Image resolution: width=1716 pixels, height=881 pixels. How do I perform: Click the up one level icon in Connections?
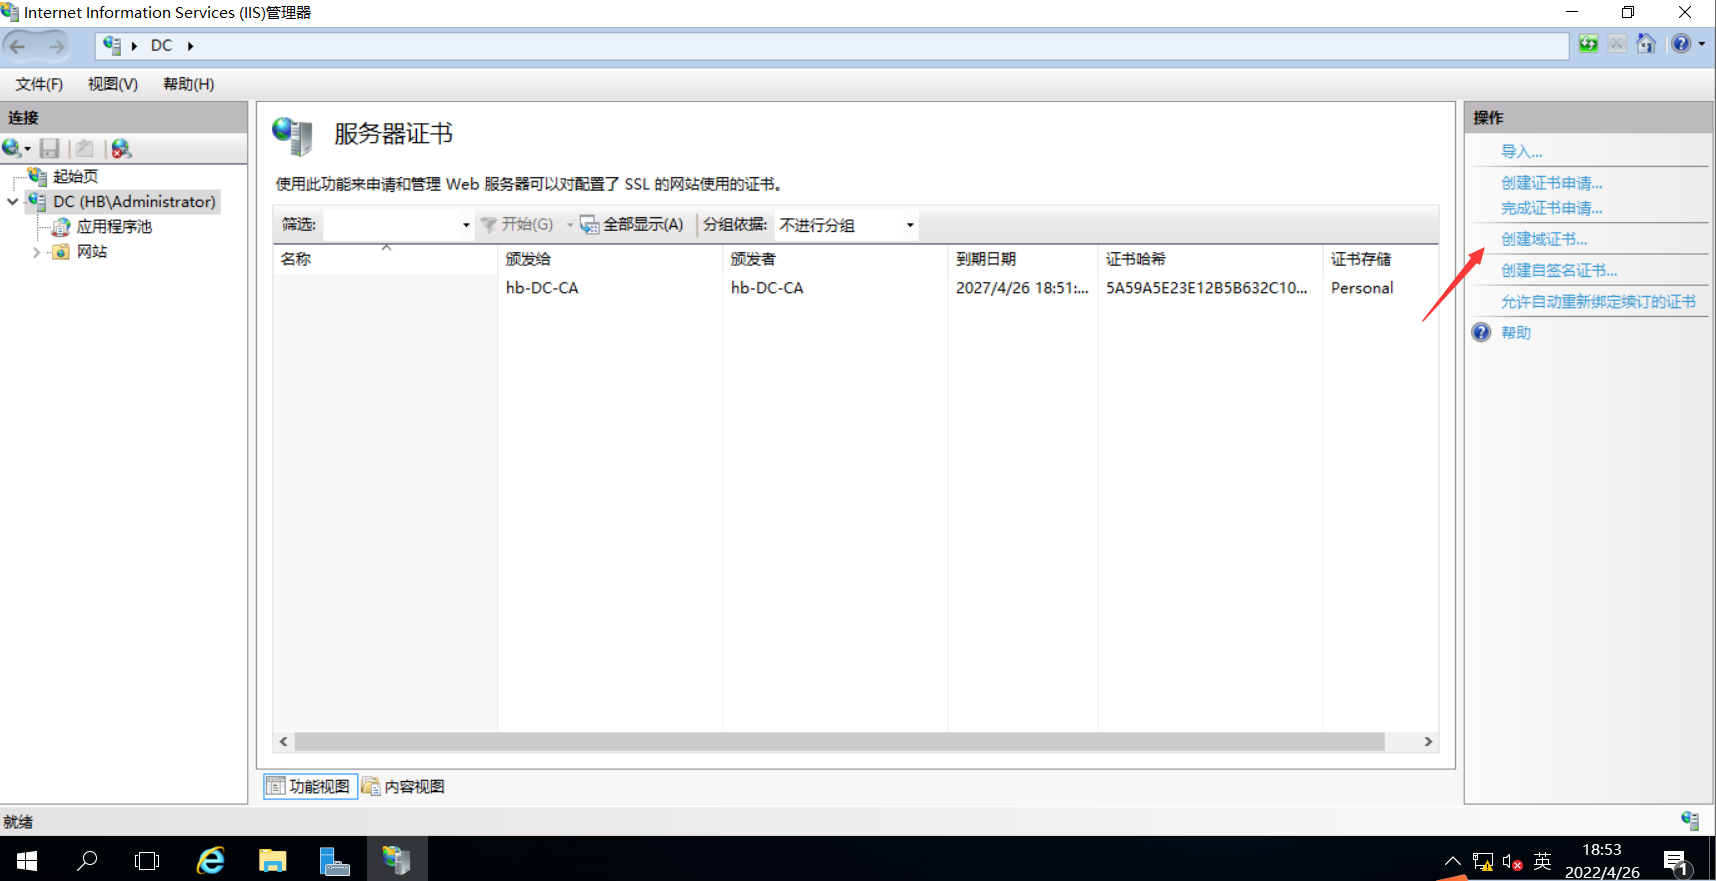[x=85, y=149]
